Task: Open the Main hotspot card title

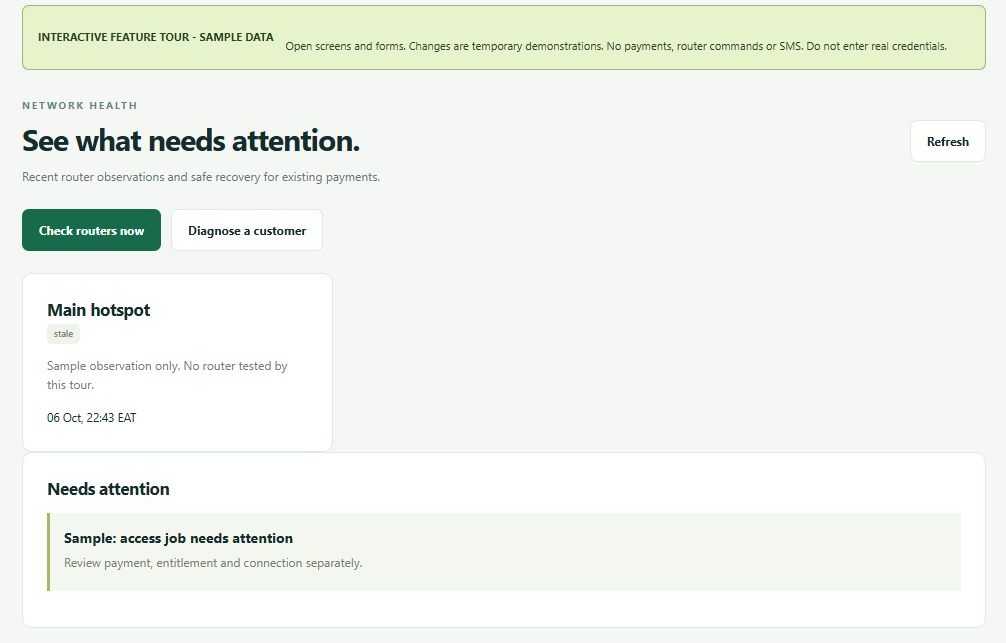Action: tap(99, 310)
